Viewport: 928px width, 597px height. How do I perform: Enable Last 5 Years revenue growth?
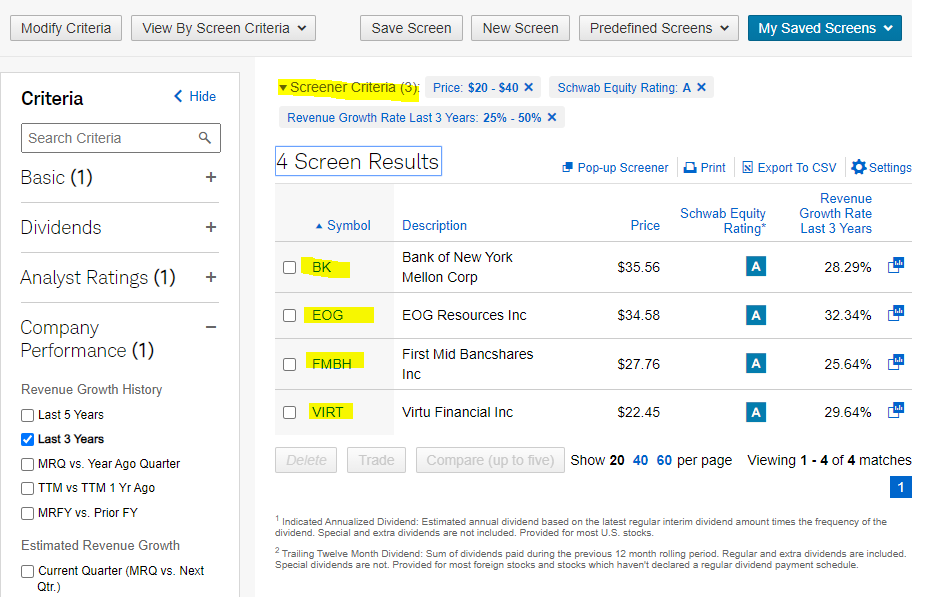[x=27, y=415]
